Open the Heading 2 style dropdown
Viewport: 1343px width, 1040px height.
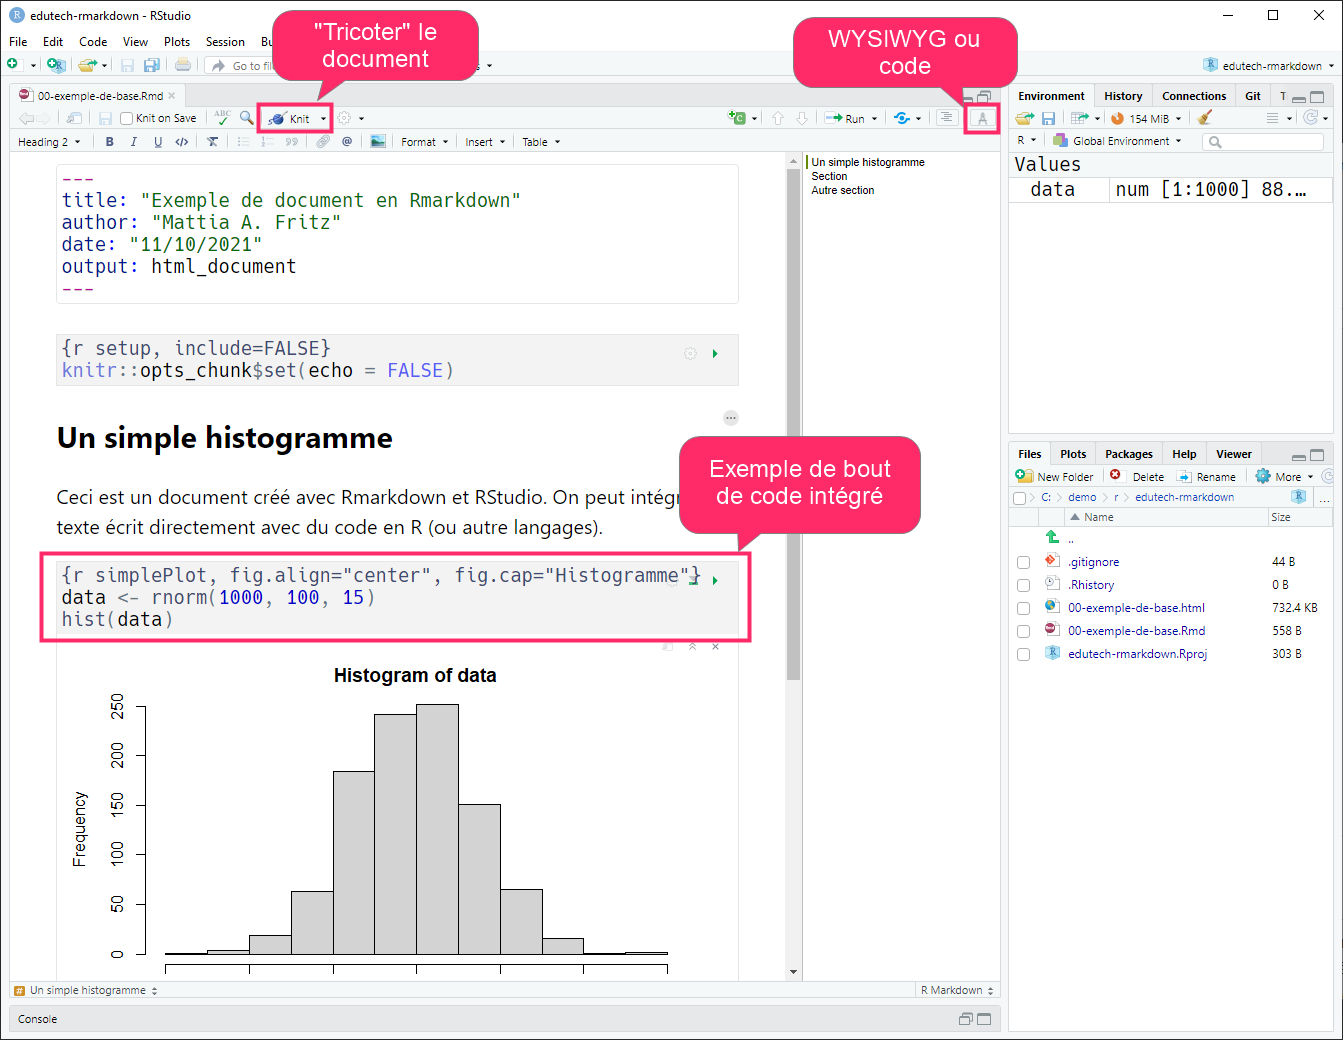click(49, 142)
